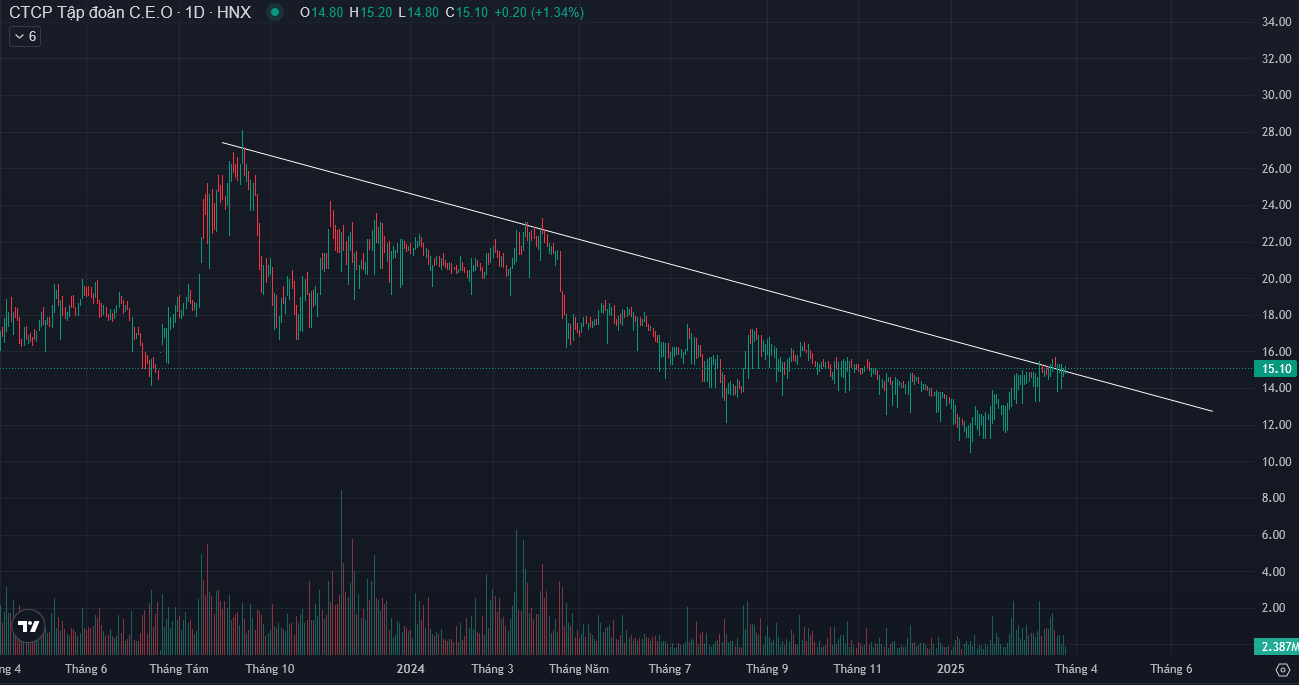Image resolution: width=1299 pixels, height=685 pixels.
Task: Click the 28.00 price axis label
Action: click(x=1276, y=132)
